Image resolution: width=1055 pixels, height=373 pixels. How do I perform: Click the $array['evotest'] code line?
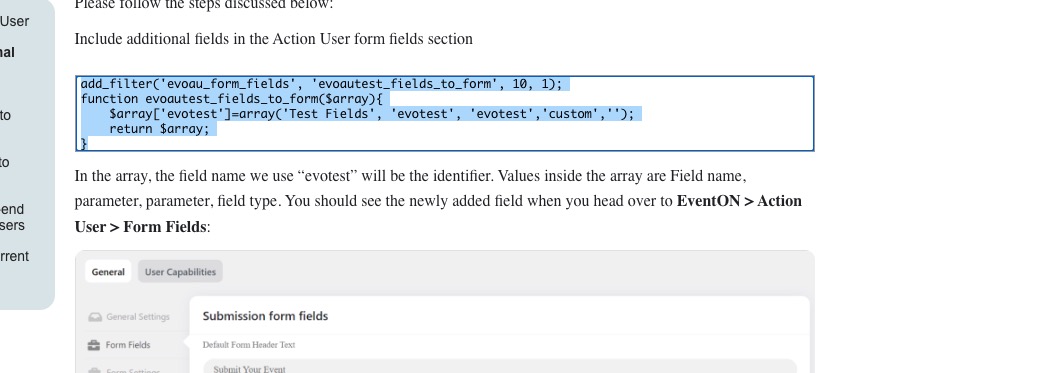tap(371, 114)
